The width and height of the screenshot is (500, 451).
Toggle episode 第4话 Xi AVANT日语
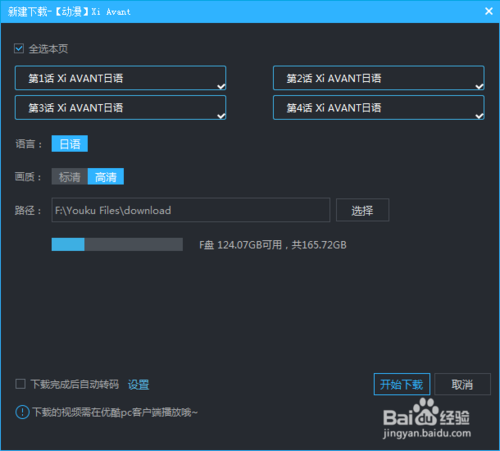pos(379,107)
